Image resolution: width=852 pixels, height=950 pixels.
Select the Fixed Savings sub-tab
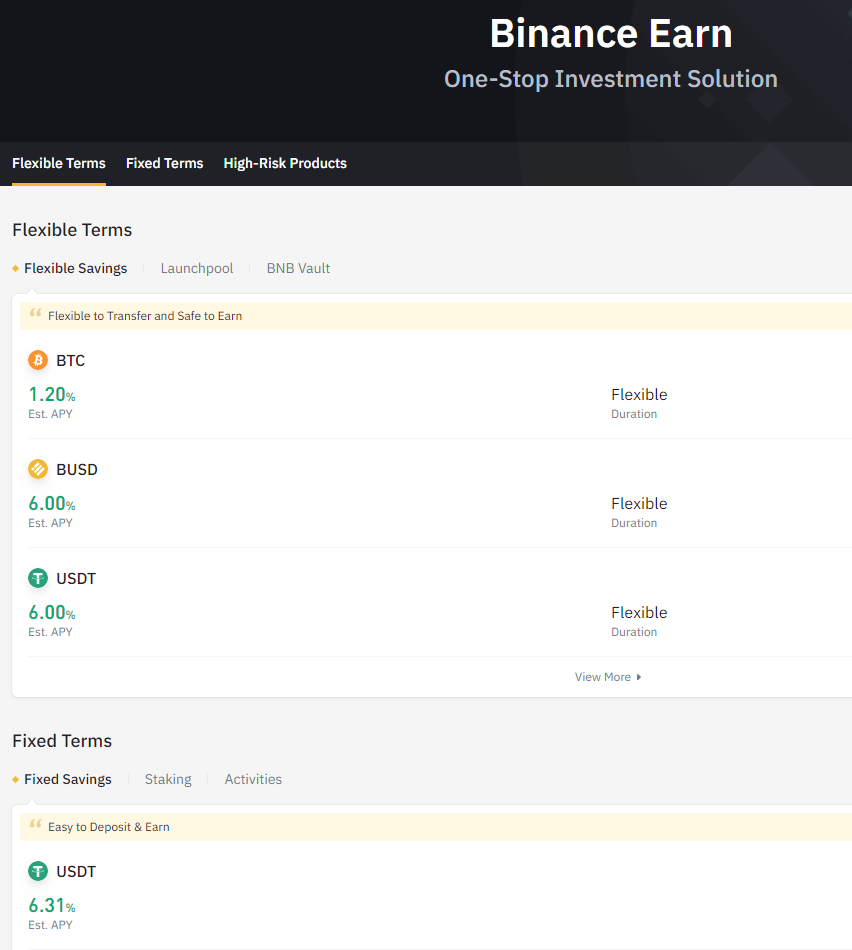click(x=68, y=779)
